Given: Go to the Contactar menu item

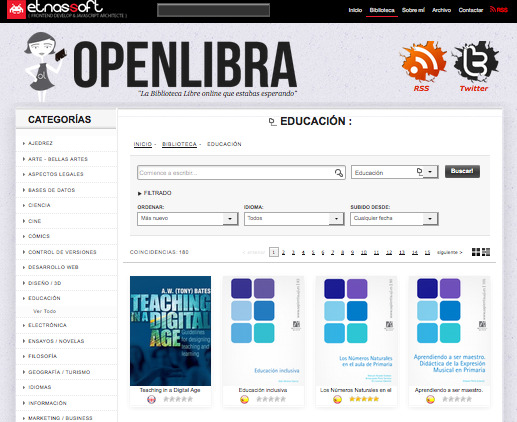Looking at the screenshot, I should point(471,10).
